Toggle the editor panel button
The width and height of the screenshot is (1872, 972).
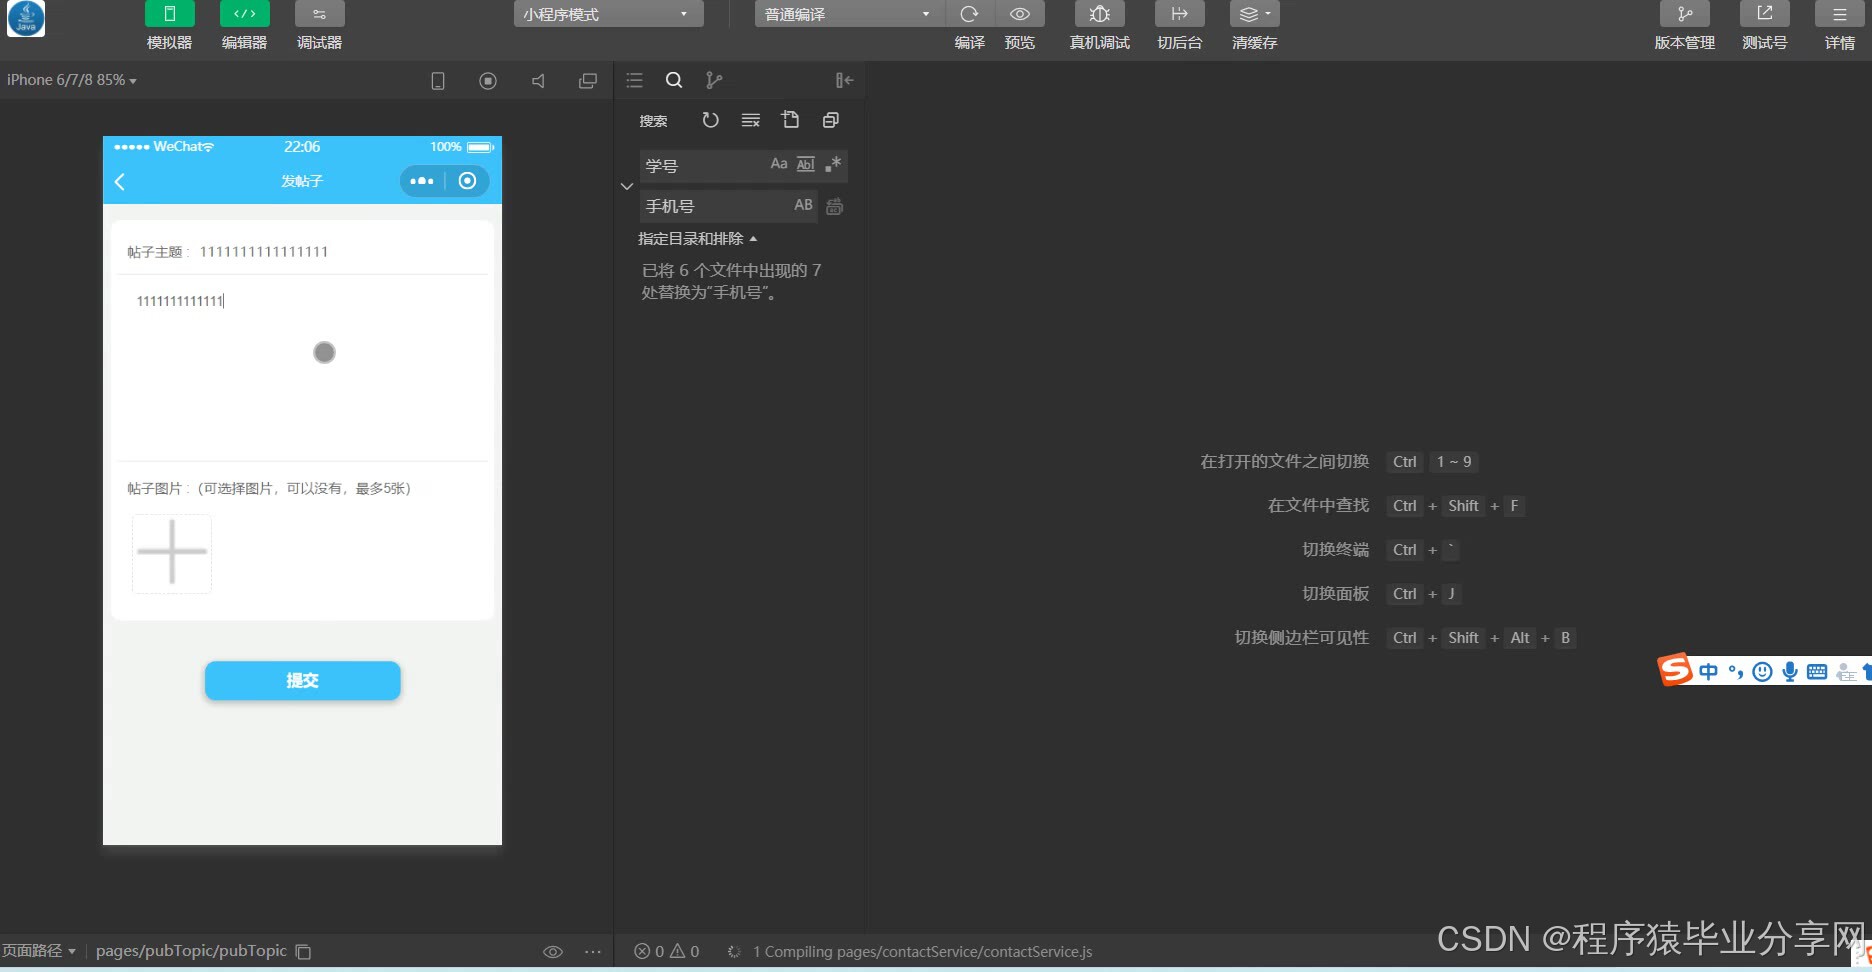tap(244, 14)
